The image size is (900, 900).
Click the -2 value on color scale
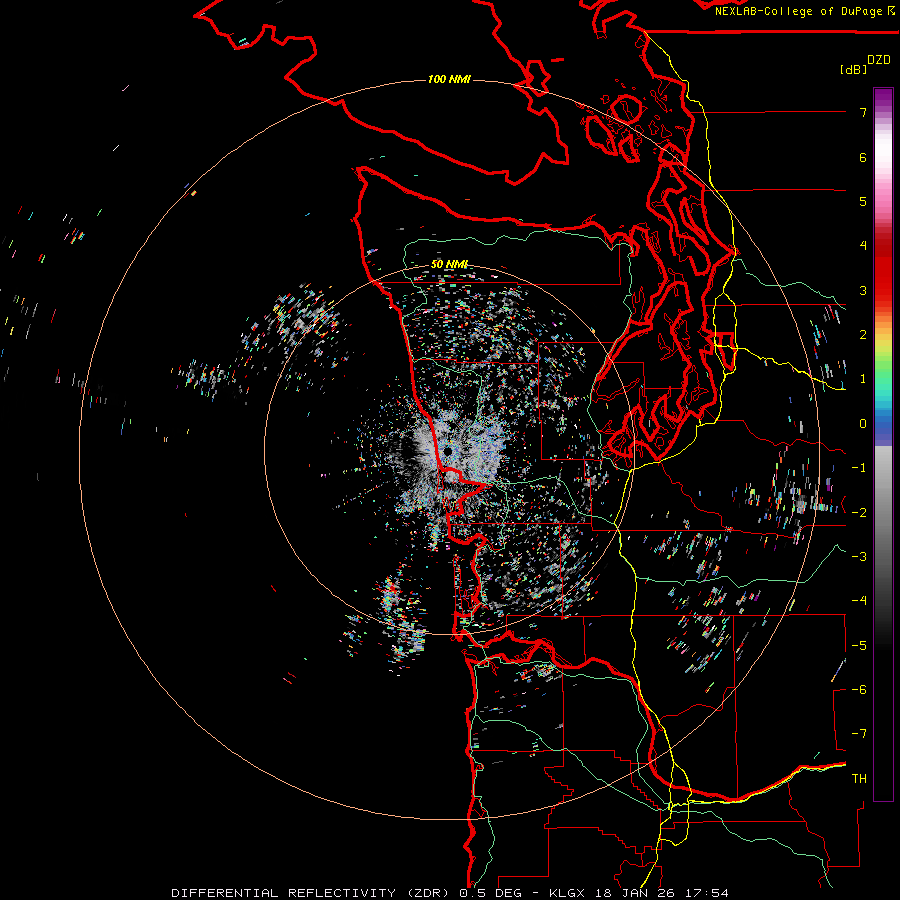click(x=859, y=513)
